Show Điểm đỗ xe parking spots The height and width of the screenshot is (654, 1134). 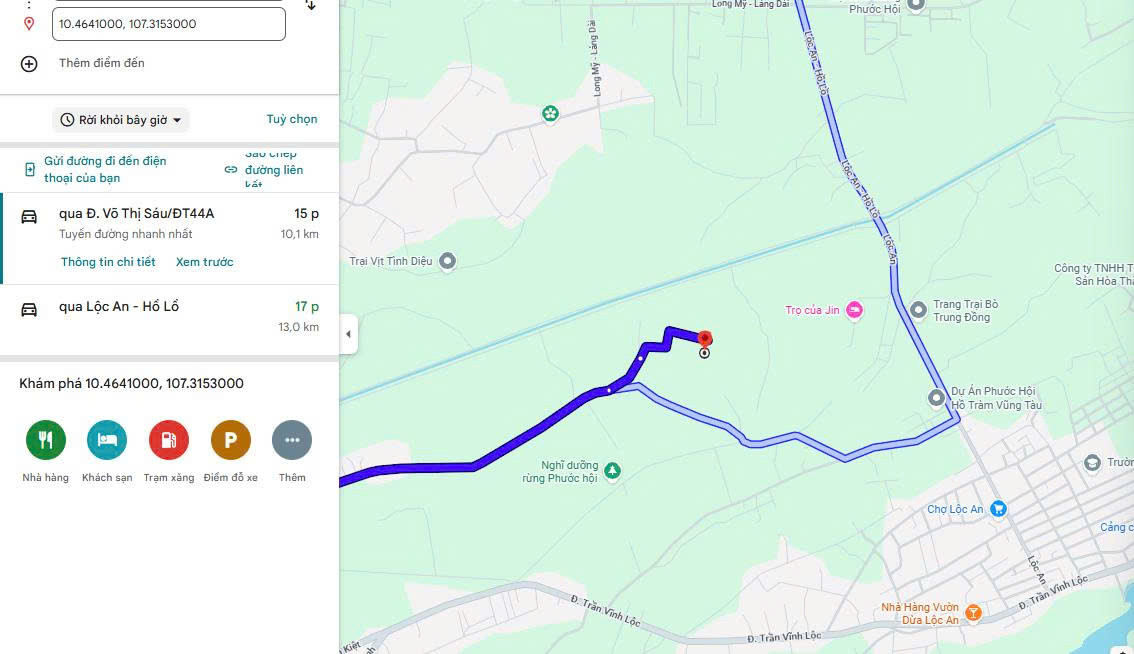pyautogui.click(x=231, y=440)
